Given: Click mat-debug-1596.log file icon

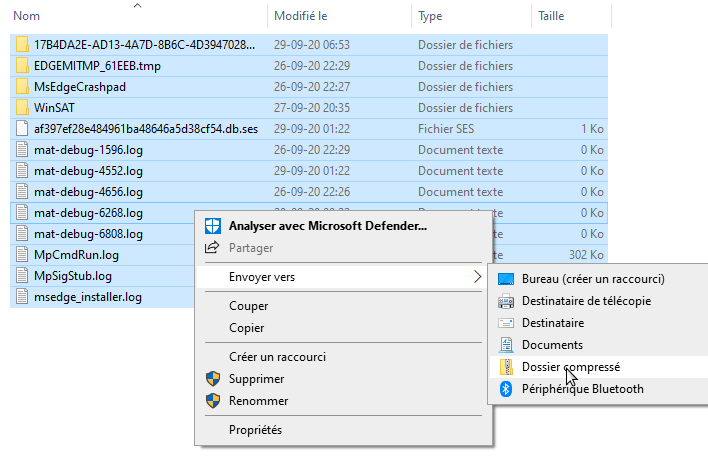Looking at the screenshot, I should pos(22,150).
